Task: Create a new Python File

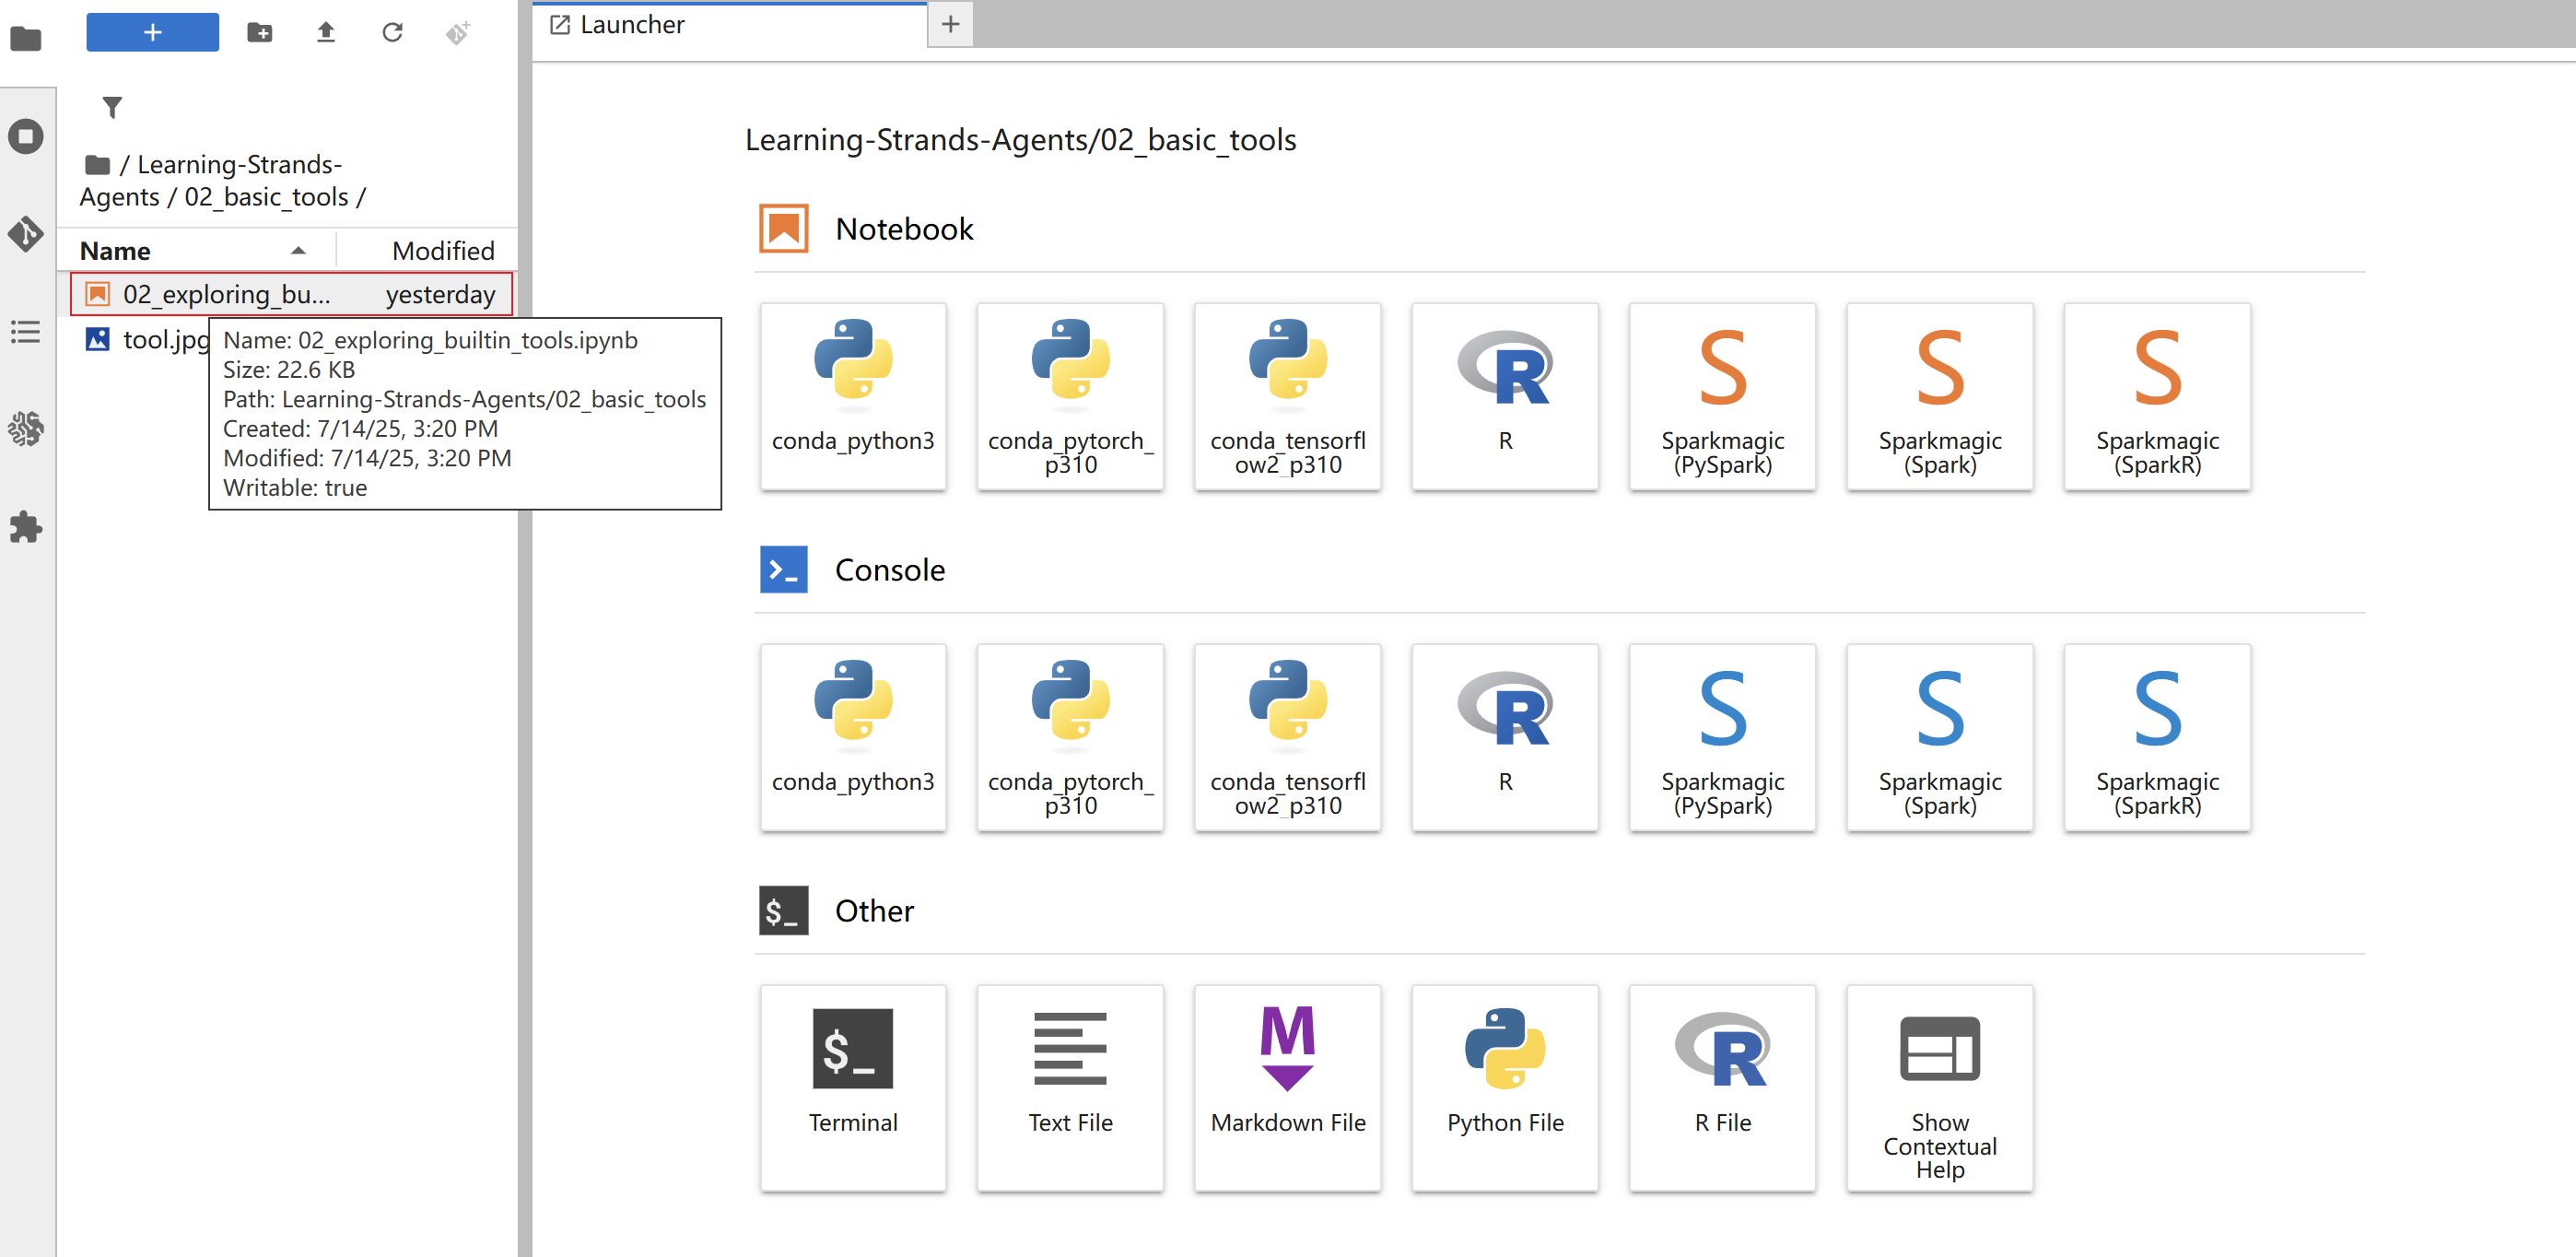Action: point(1505,1088)
